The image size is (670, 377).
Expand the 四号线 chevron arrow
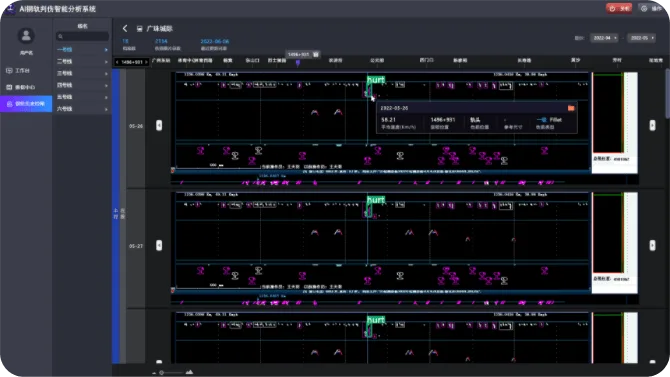[x=106, y=85]
